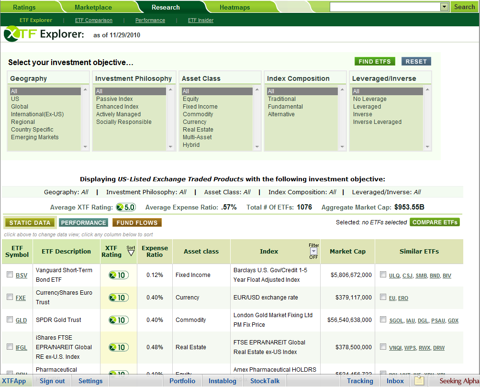The height and width of the screenshot is (387, 480).
Task: Click Investment Philosophy list down arrow
Action: coord(170,146)
